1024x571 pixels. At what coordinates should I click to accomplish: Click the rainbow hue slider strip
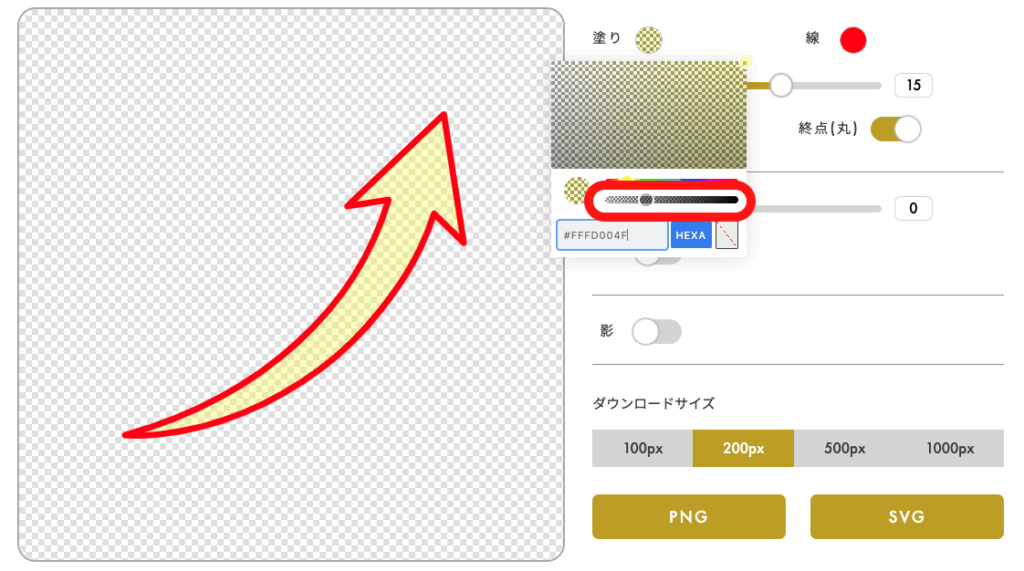(x=671, y=179)
